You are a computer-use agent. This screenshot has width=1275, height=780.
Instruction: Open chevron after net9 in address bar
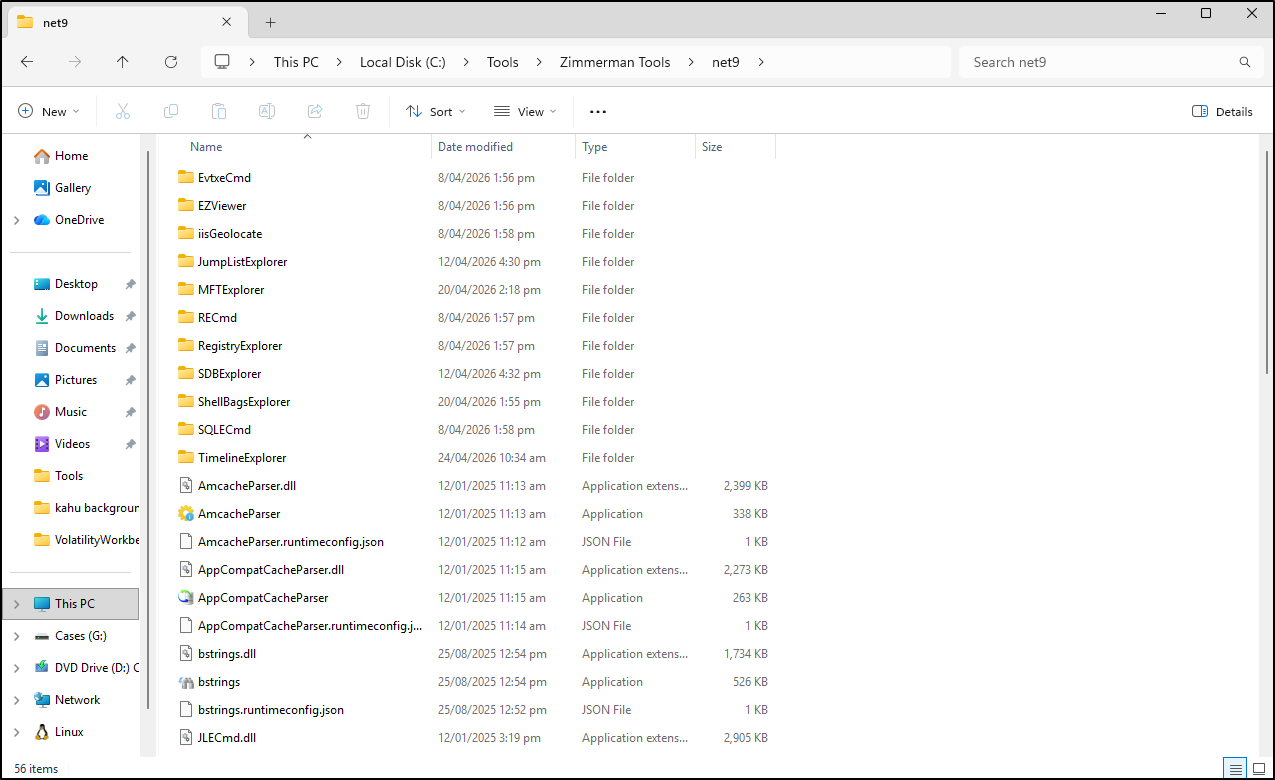(761, 62)
